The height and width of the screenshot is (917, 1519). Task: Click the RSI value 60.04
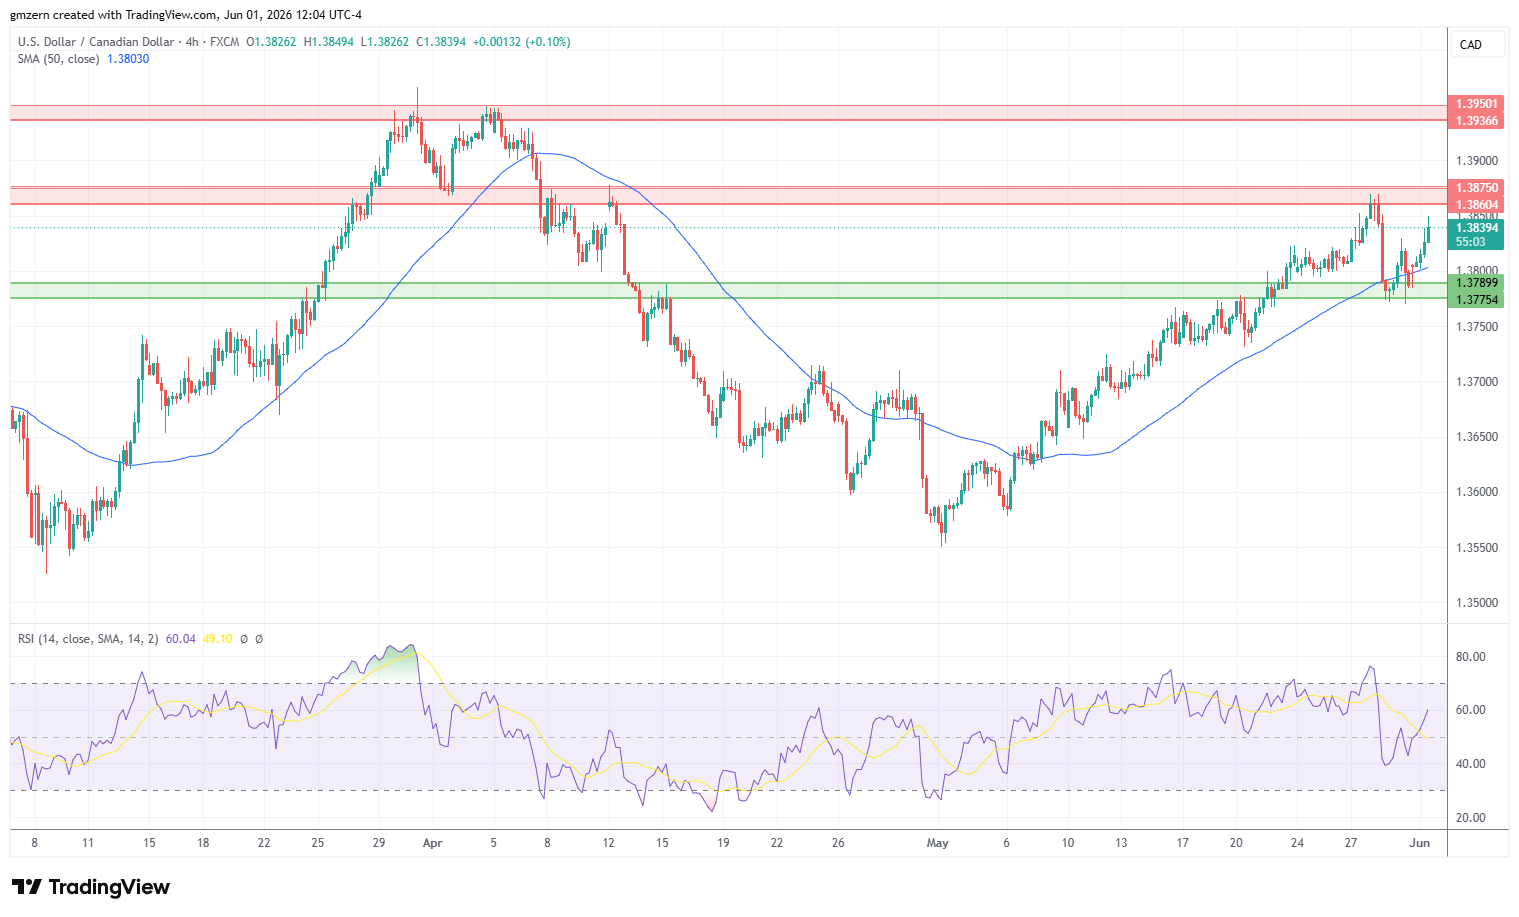tap(181, 639)
